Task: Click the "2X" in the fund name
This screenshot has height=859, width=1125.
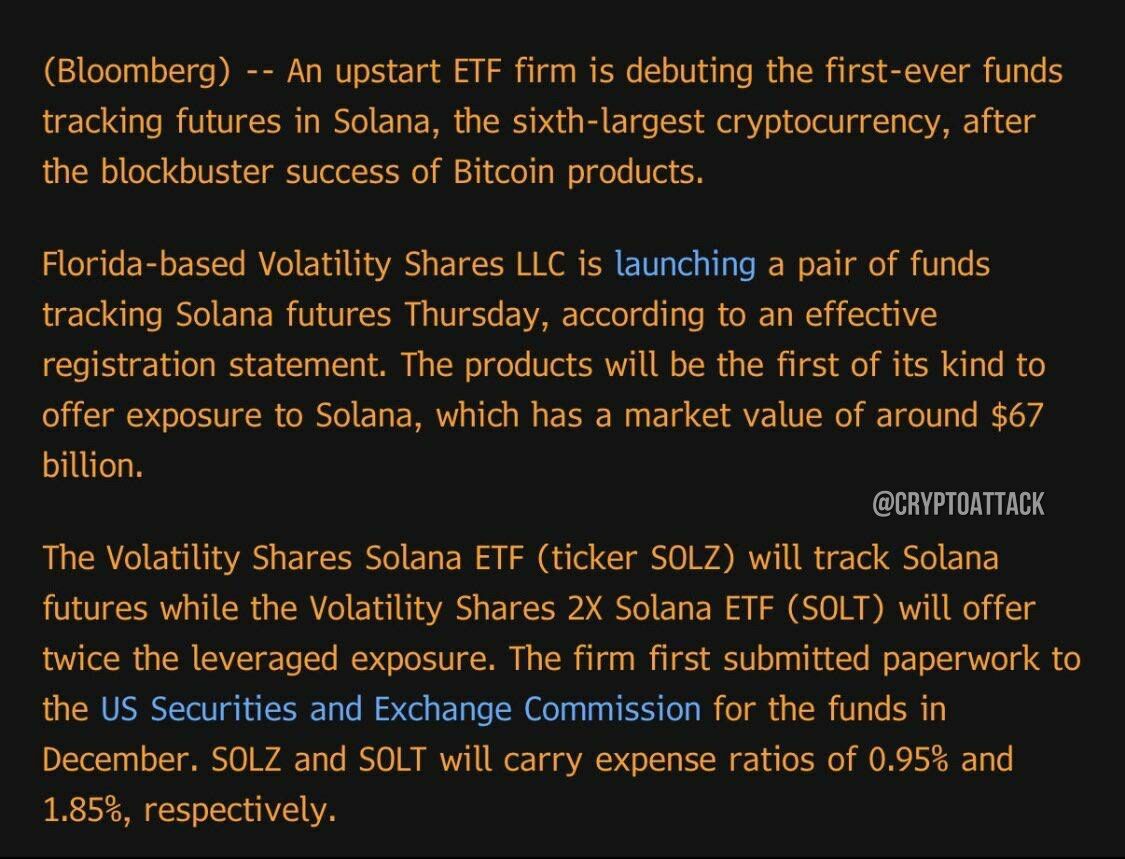Action: point(585,608)
